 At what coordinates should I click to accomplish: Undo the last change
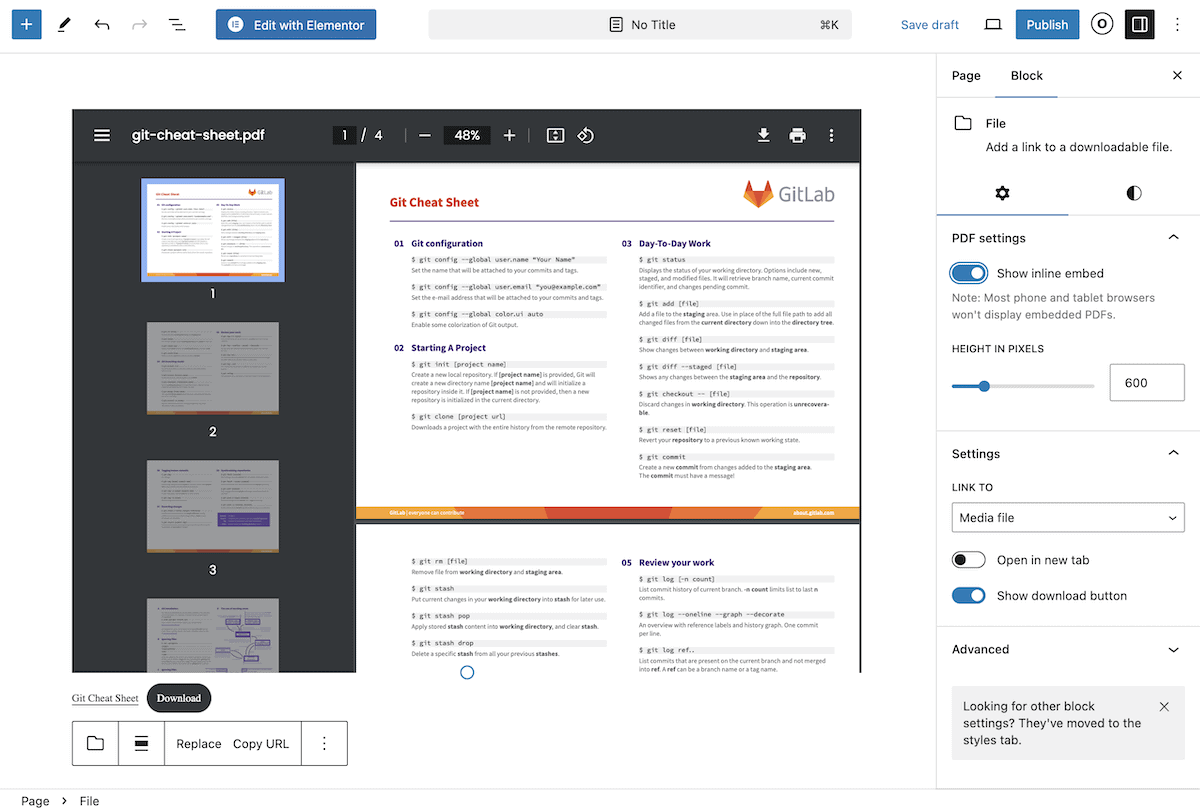pyautogui.click(x=102, y=25)
